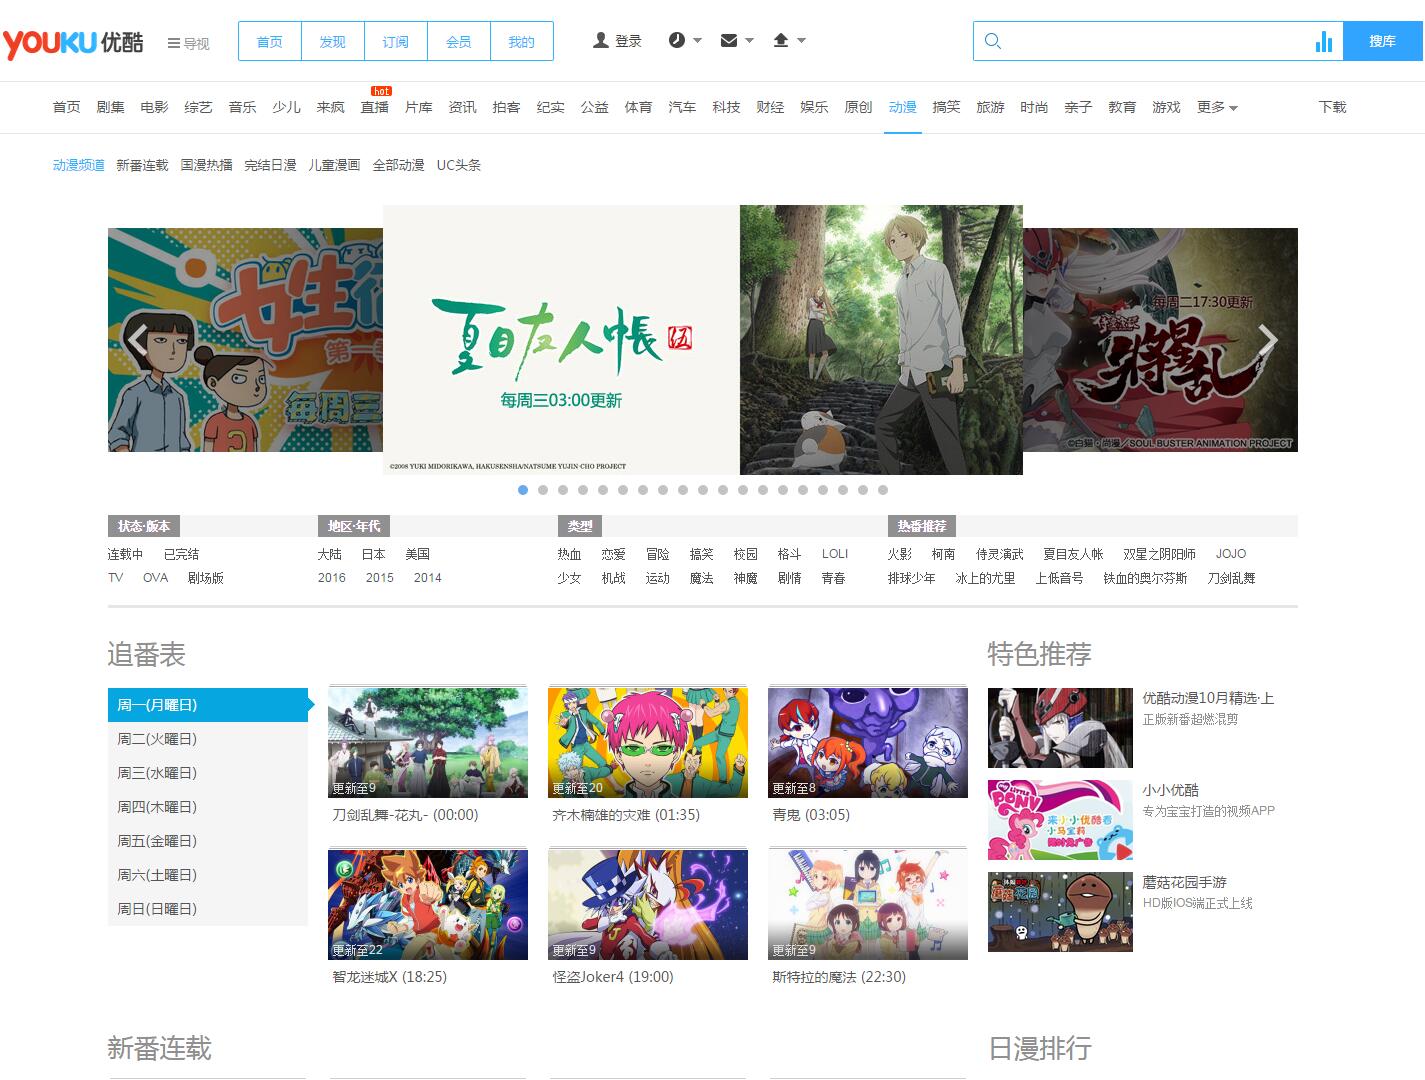Screen dimensions: 1425x1080
Task: Open the 齐木楠雄的灾难 thumbnail
Action: [x=648, y=742]
